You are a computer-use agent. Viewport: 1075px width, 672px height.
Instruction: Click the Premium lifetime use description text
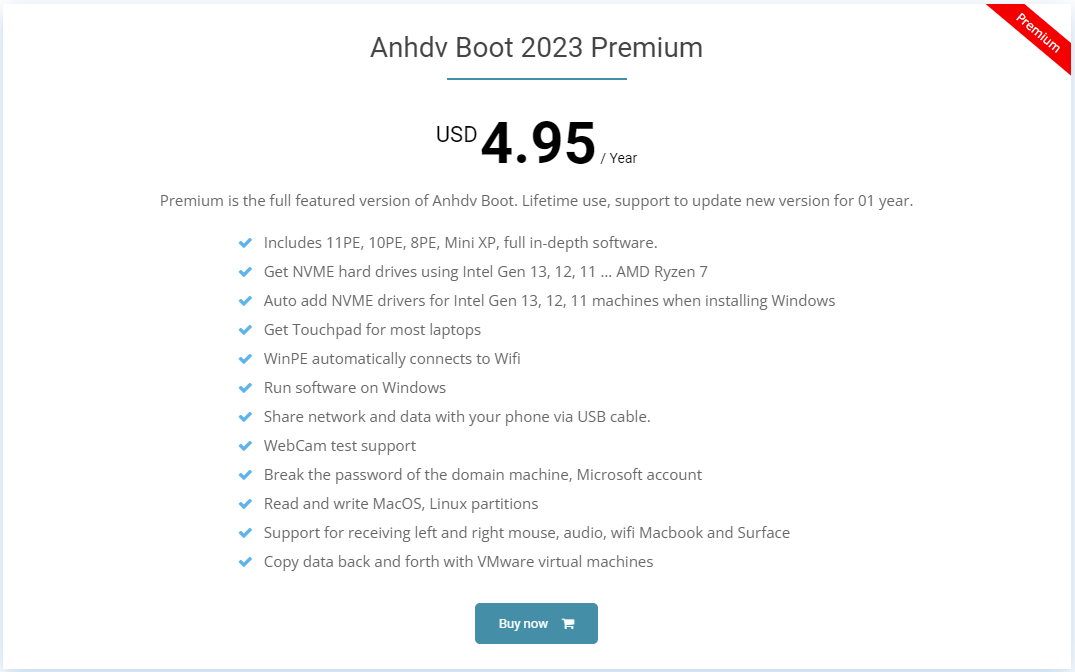[x=536, y=201]
